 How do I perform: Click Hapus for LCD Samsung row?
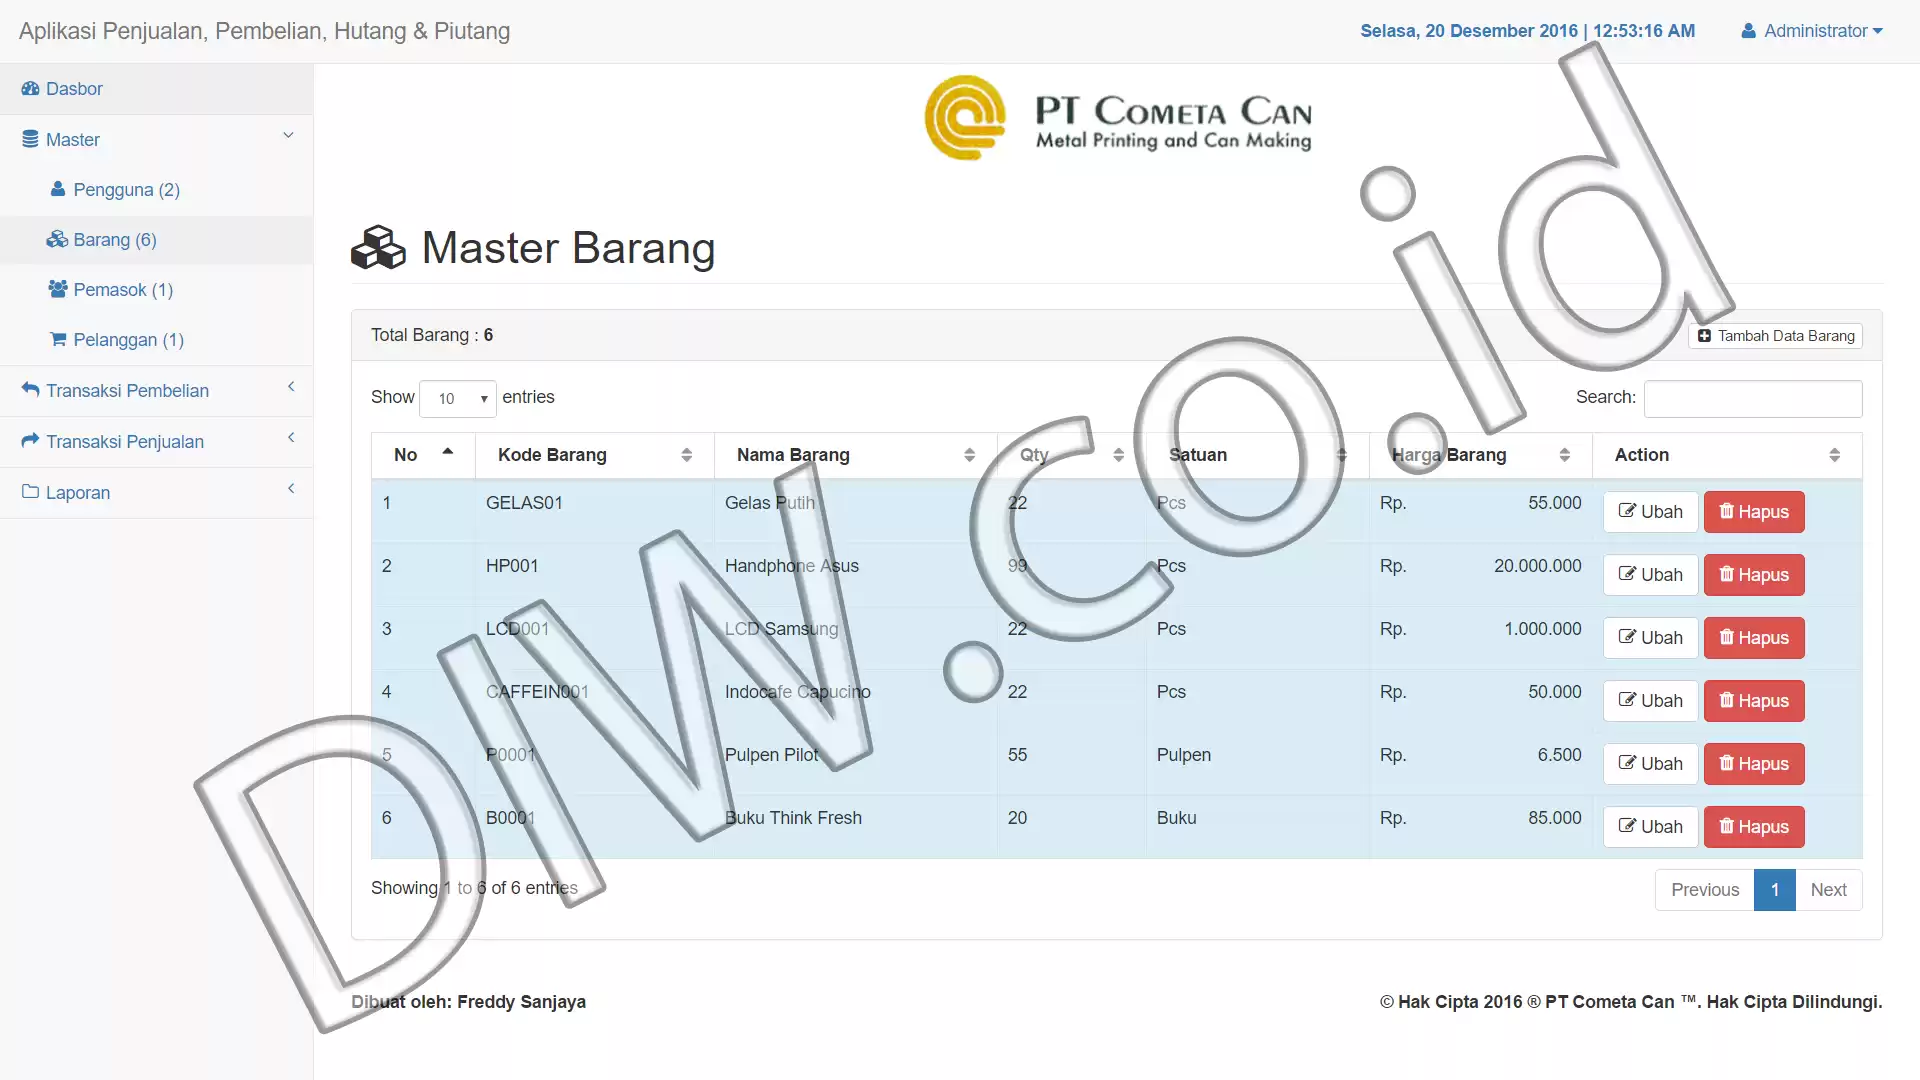coord(1754,638)
